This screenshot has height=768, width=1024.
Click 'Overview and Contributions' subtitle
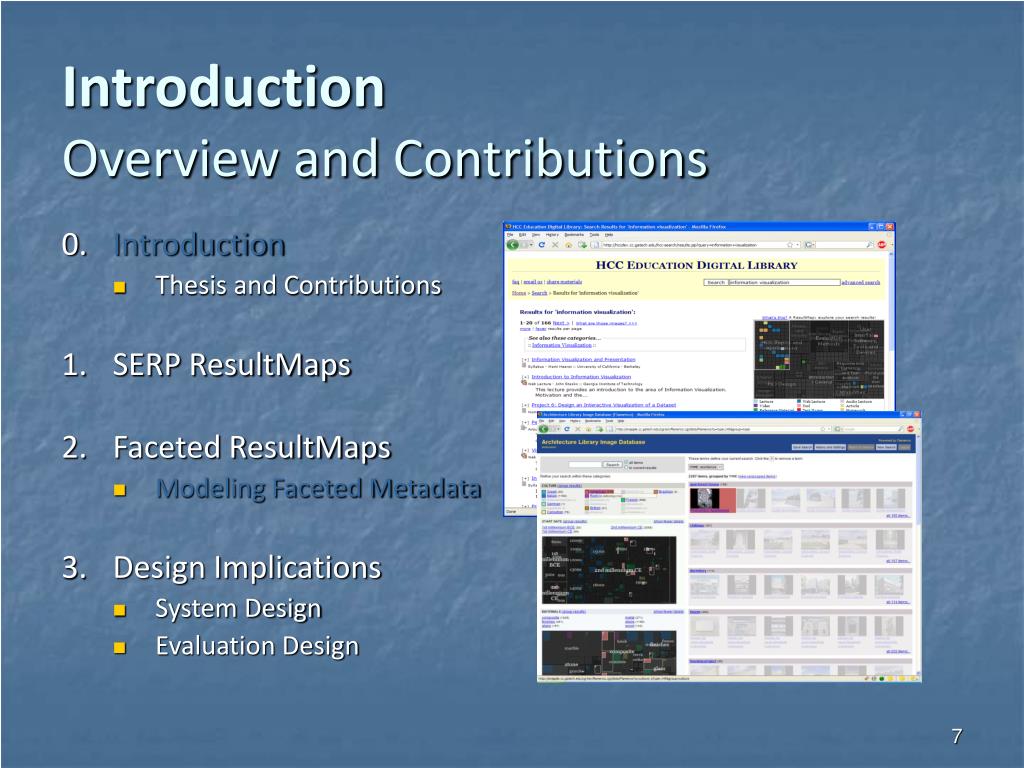(x=385, y=159)
